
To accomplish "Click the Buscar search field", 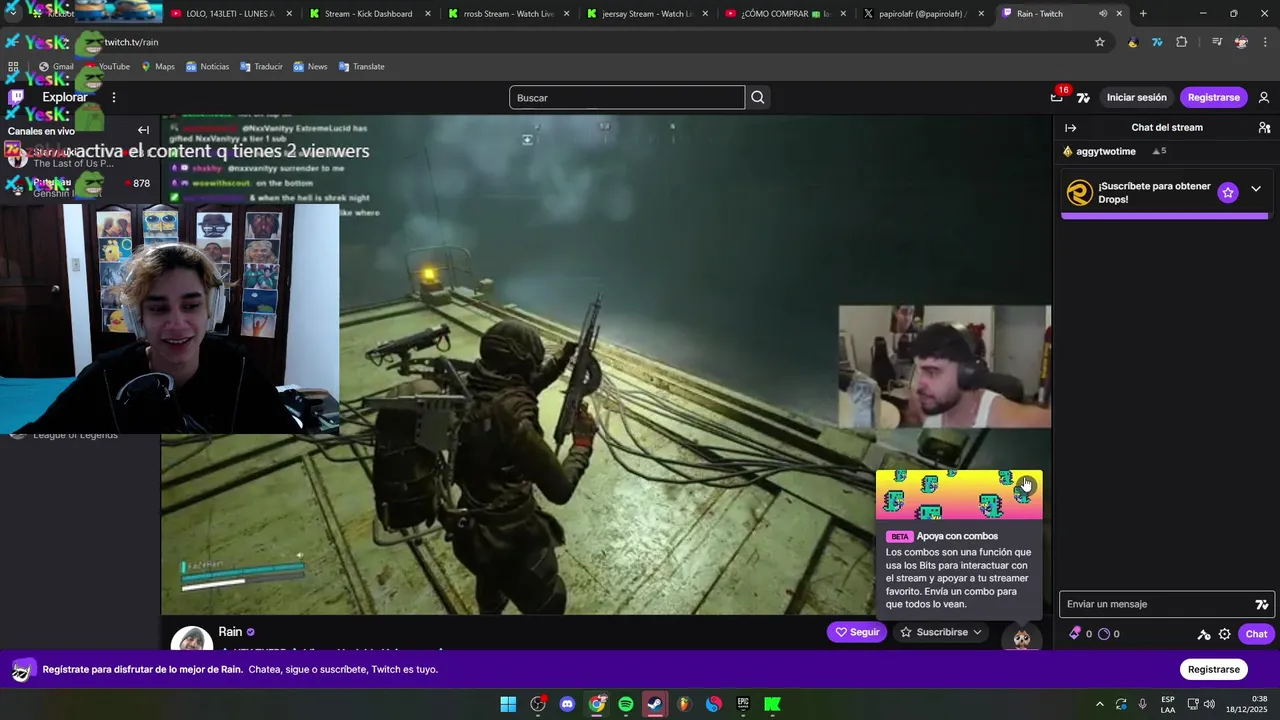I will [x=627, y=97].
